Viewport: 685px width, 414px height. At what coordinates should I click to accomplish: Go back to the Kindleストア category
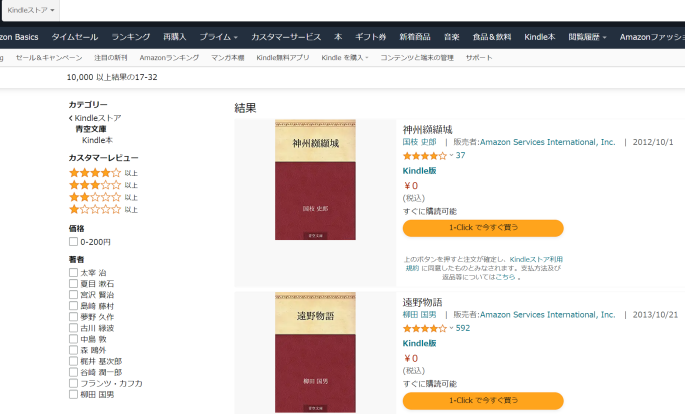tap(95, 118)
